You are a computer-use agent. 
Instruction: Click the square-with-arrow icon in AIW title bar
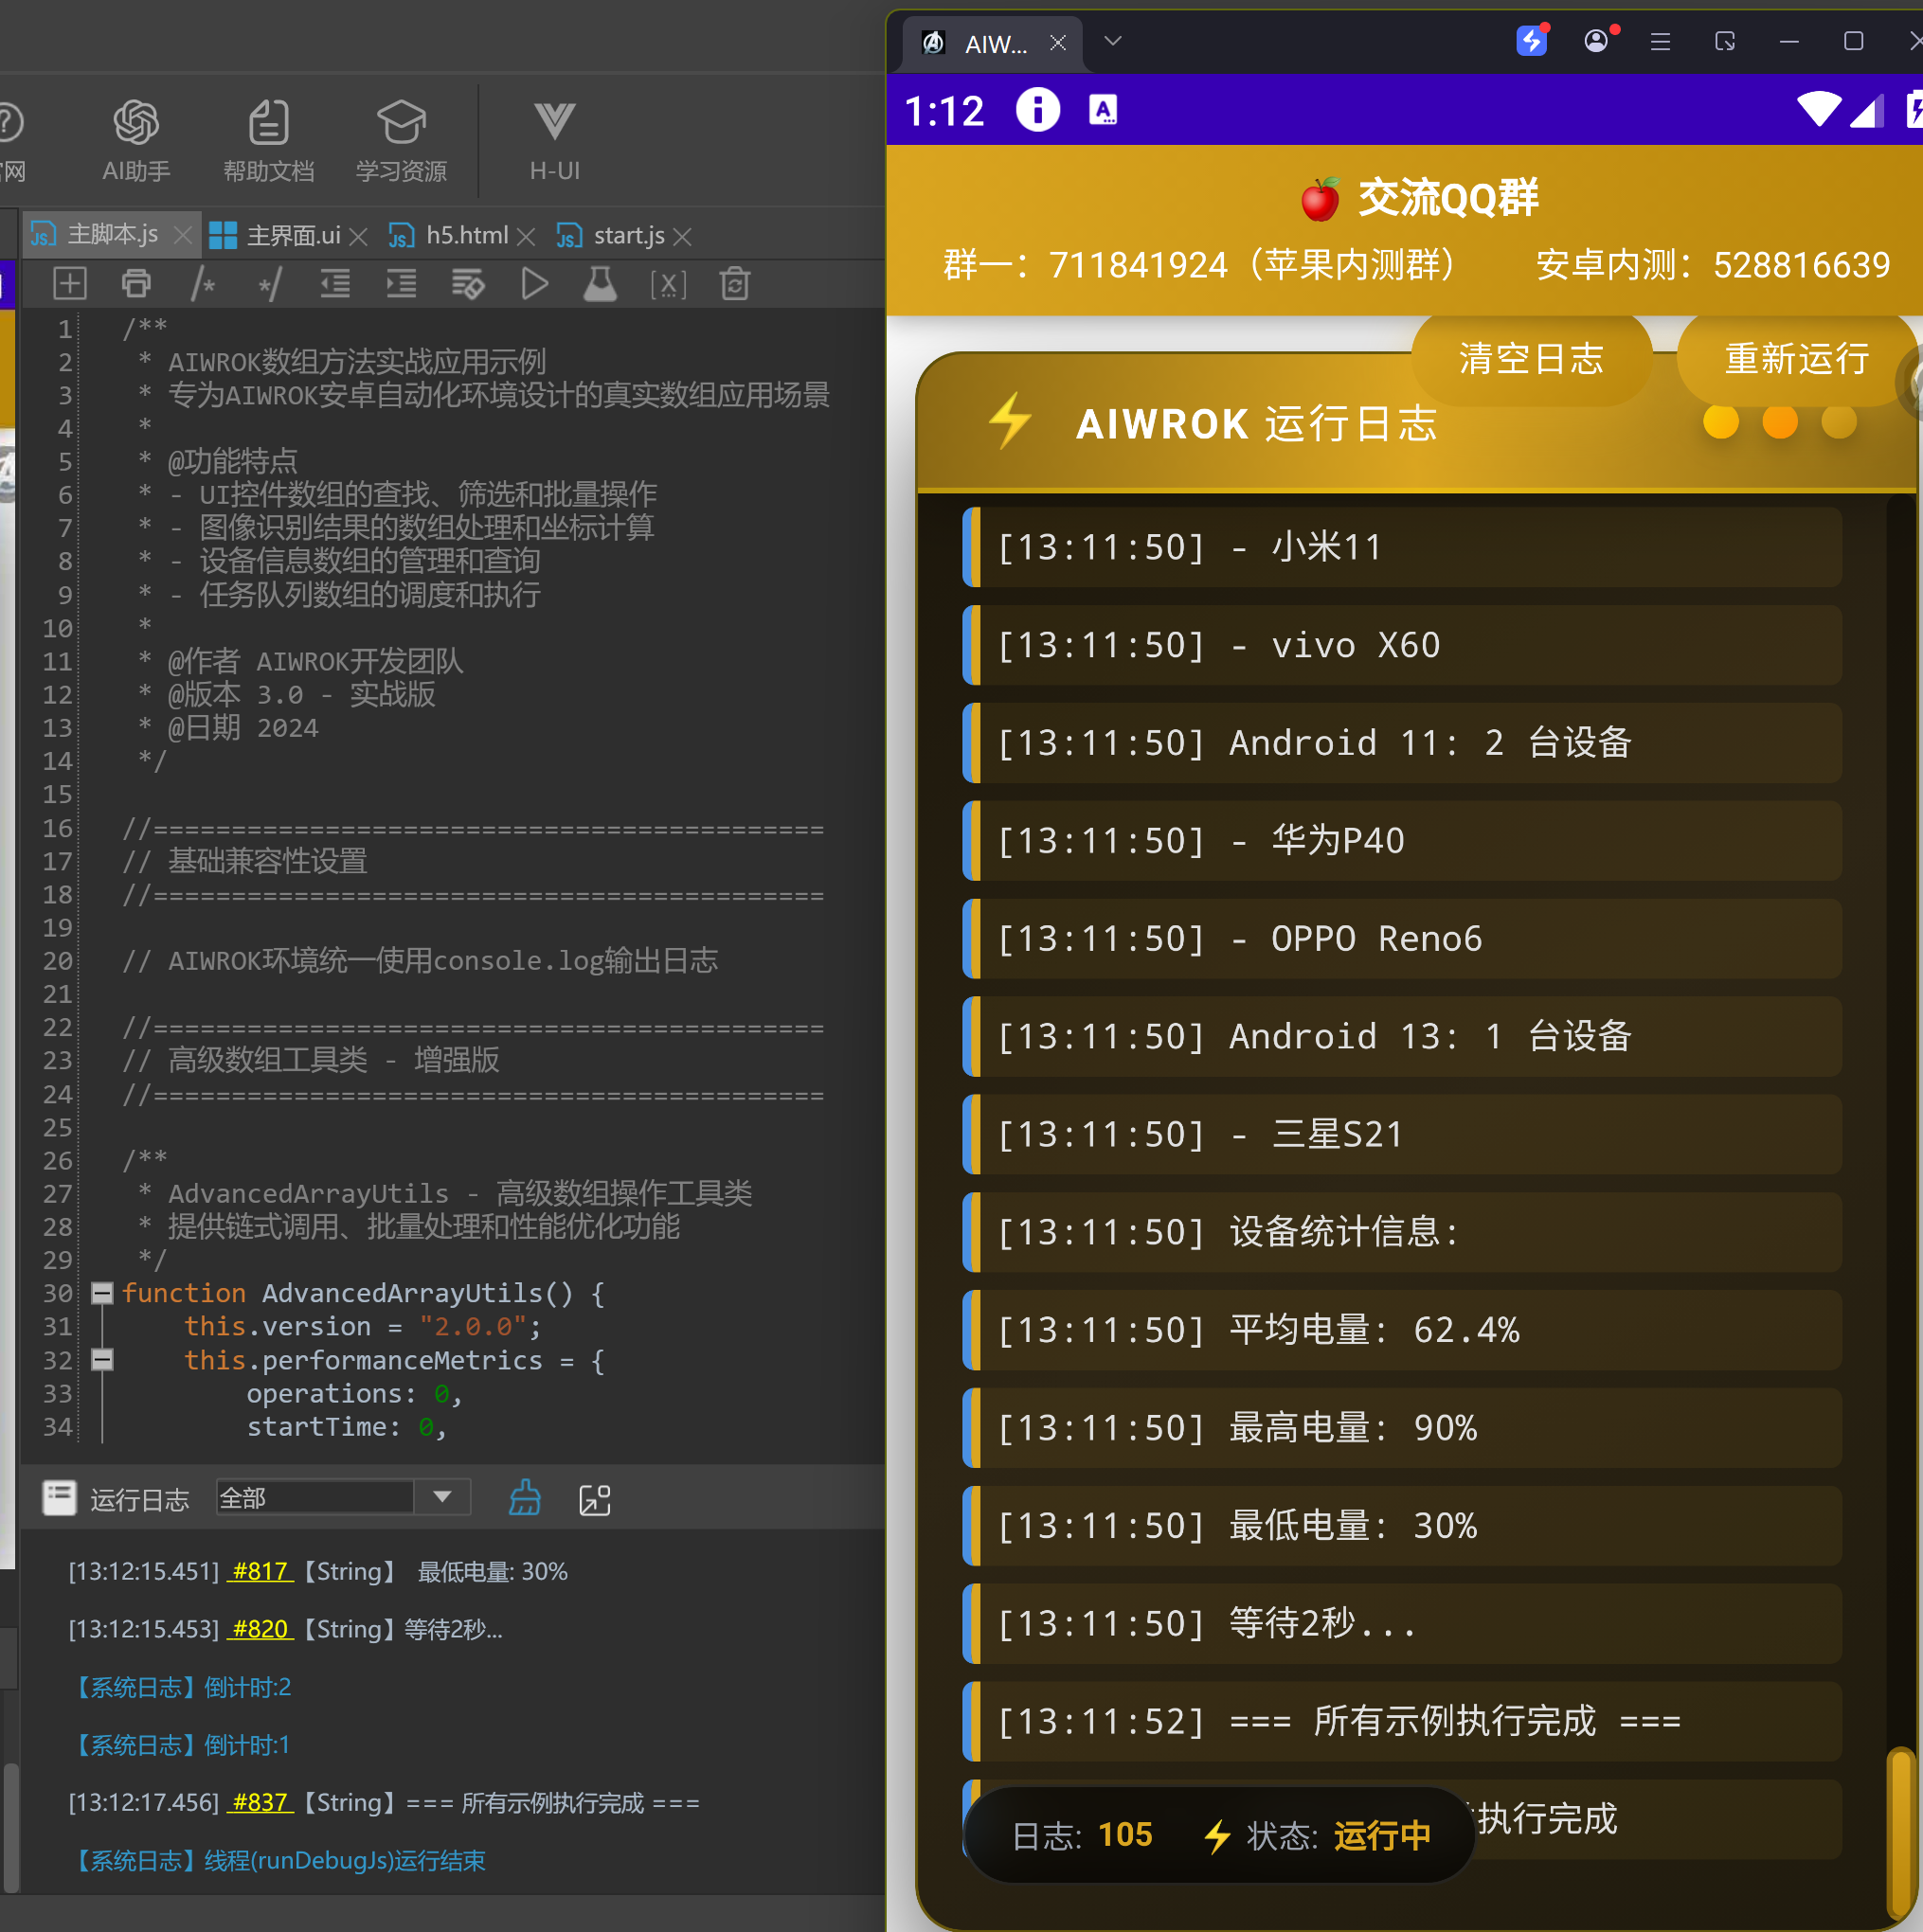pos(1725,42)
